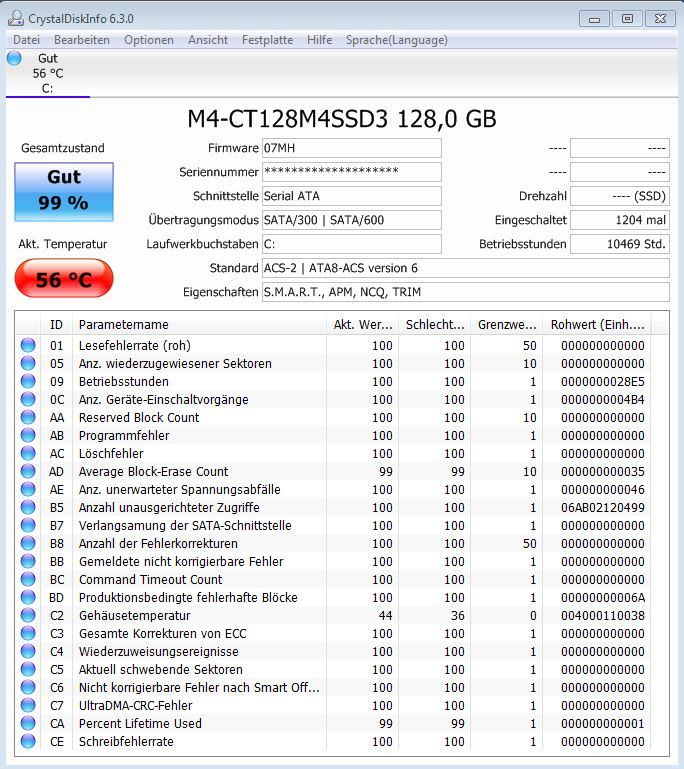The width and height of the screenshot is (684, 769).
Task: Click the Firmware field showing 07MH
Action: 352,148
